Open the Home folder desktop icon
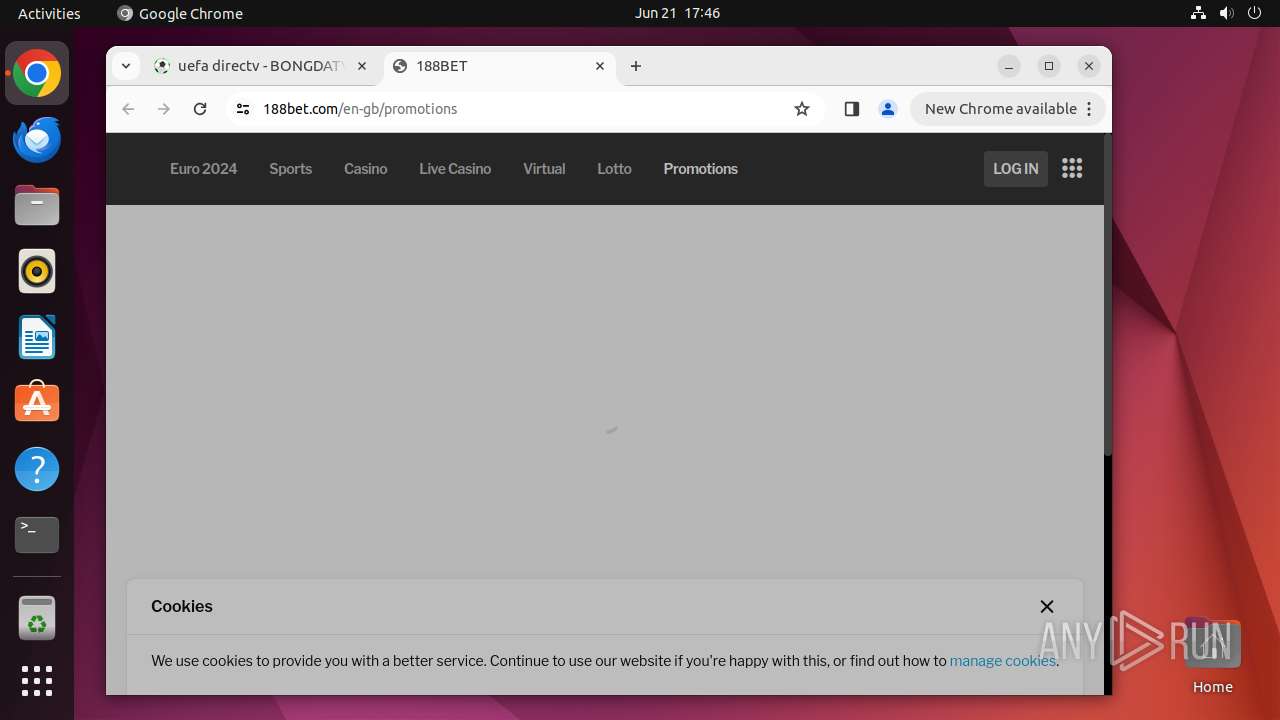Screen dimensions: 1280x720 coord(1212,656)
